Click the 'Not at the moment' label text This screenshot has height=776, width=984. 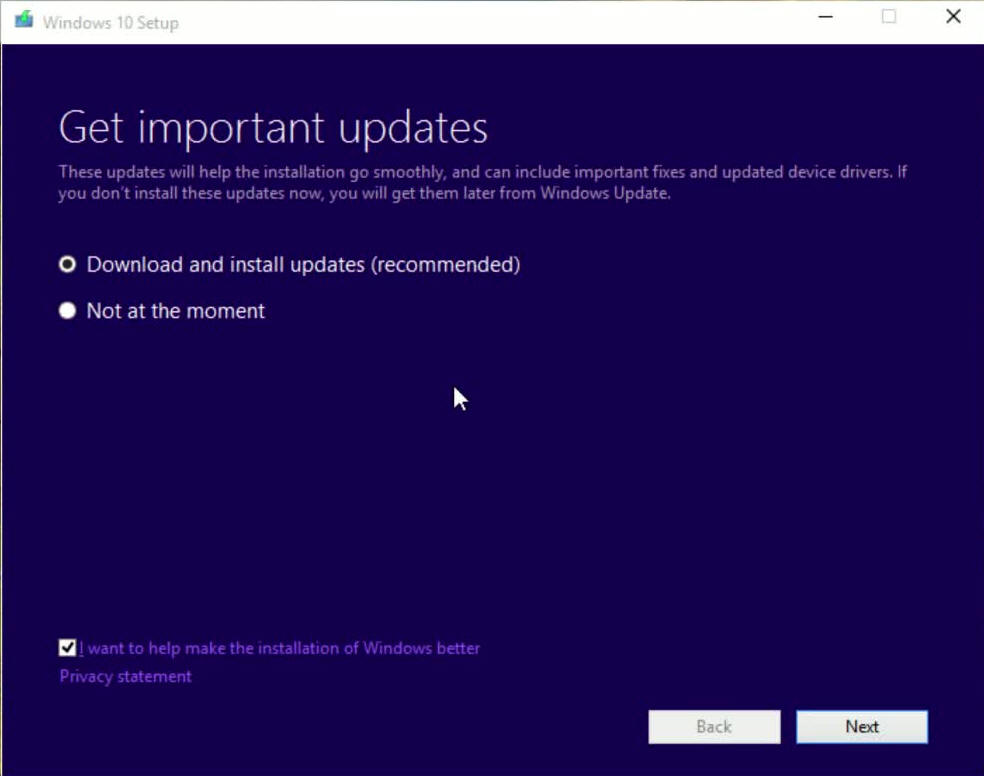click(x=175, y=311)
